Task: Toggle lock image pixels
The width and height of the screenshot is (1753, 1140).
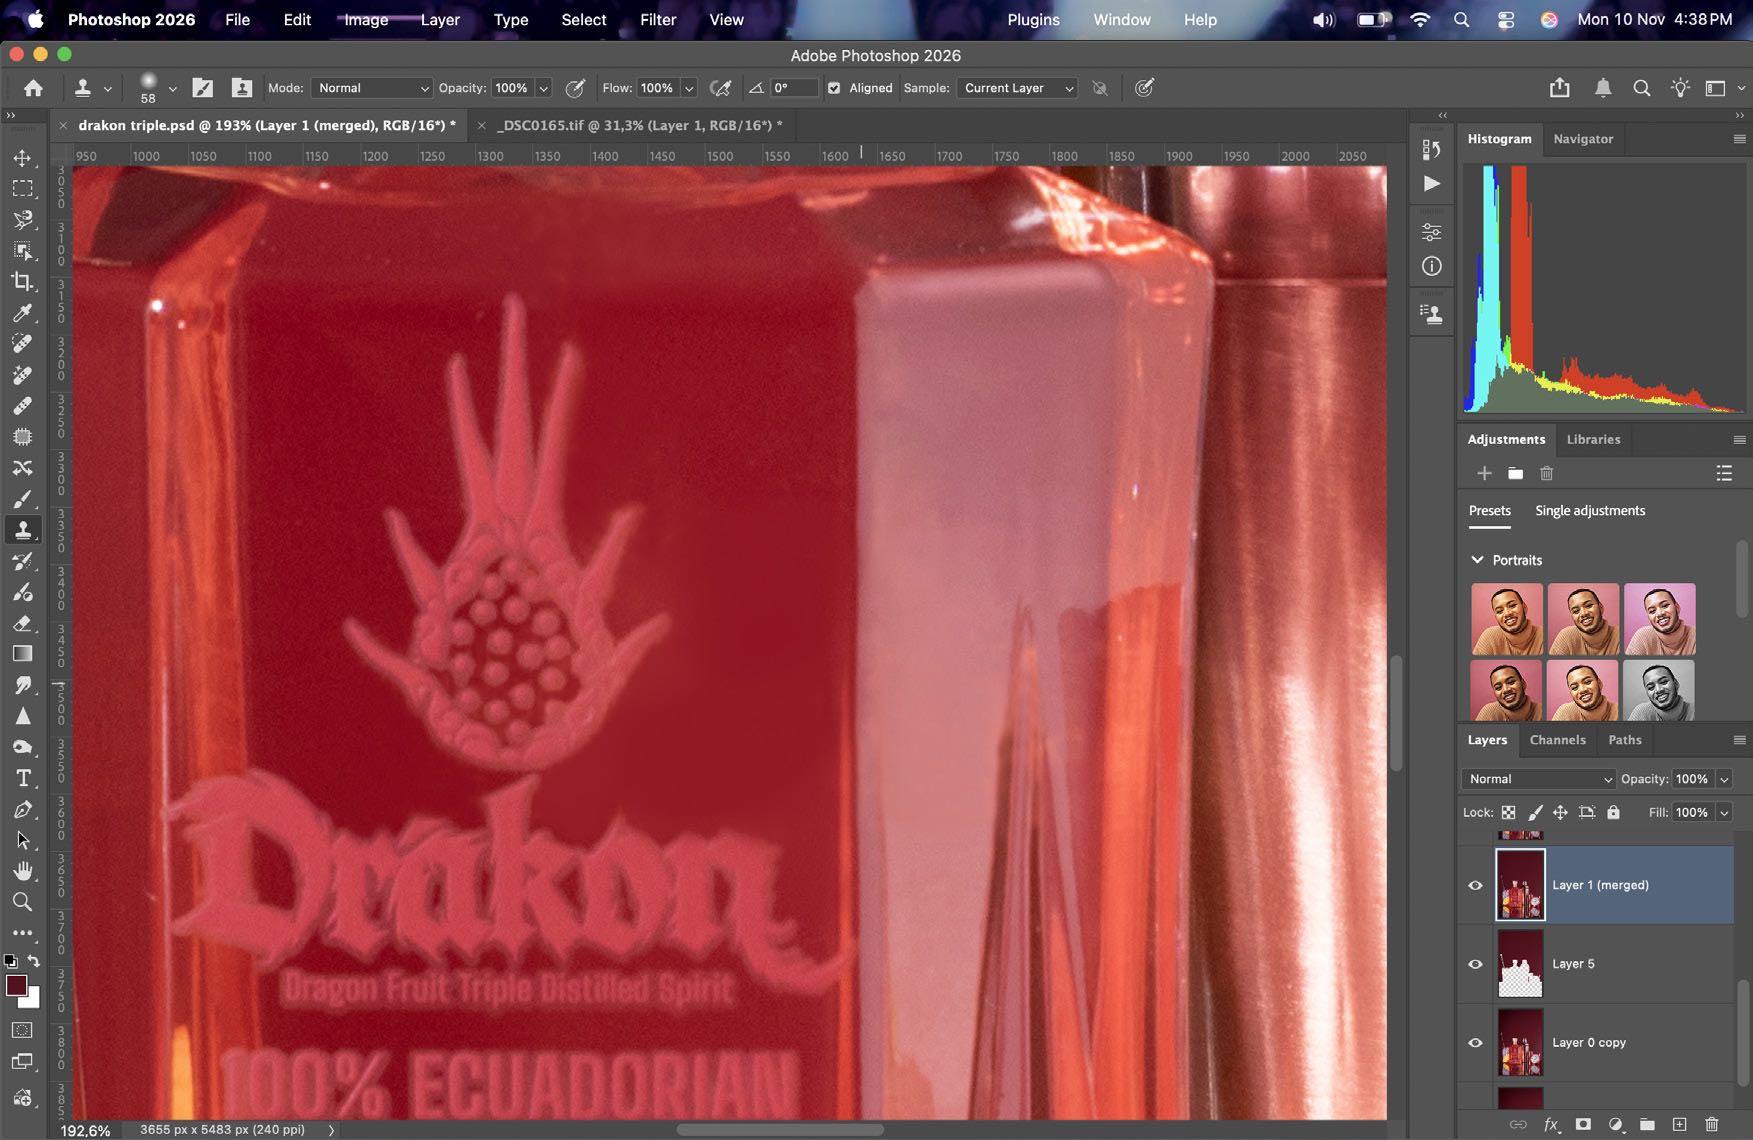Action: [1534, 812]
